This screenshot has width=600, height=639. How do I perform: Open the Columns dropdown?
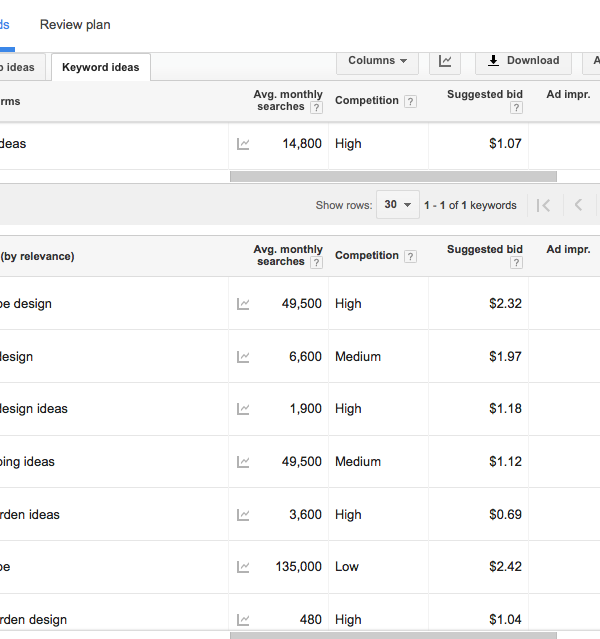click(x=377, y=62)
